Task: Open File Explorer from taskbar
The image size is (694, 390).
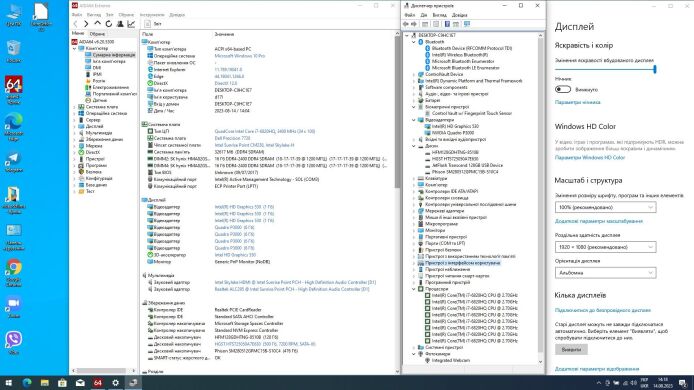Action: point(45,382)
